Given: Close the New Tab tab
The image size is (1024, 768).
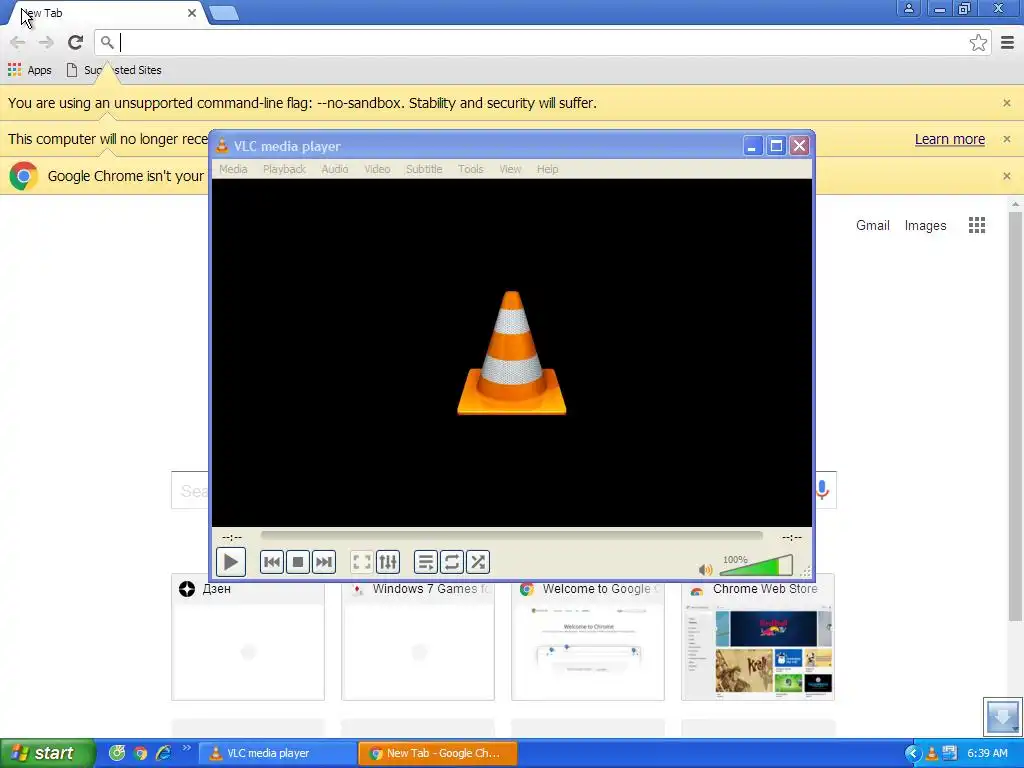Looking at the screenshot, I should point(191,13).
